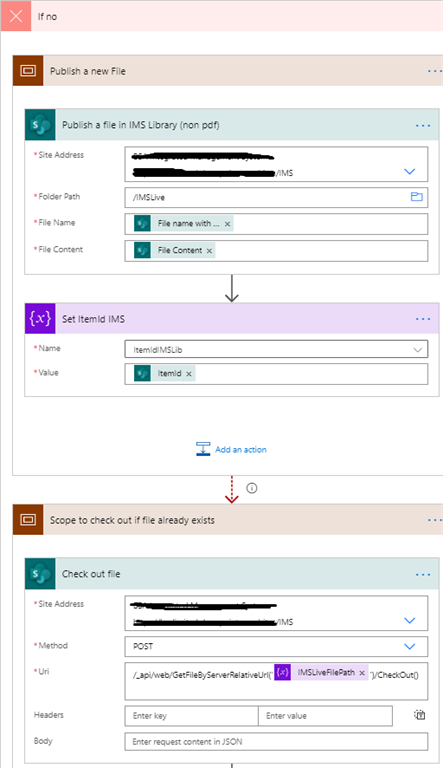Click the SharePoint icon on ItemId token
Screen dimensions: 443x768
pyautogui.click(x=142, y=373)
